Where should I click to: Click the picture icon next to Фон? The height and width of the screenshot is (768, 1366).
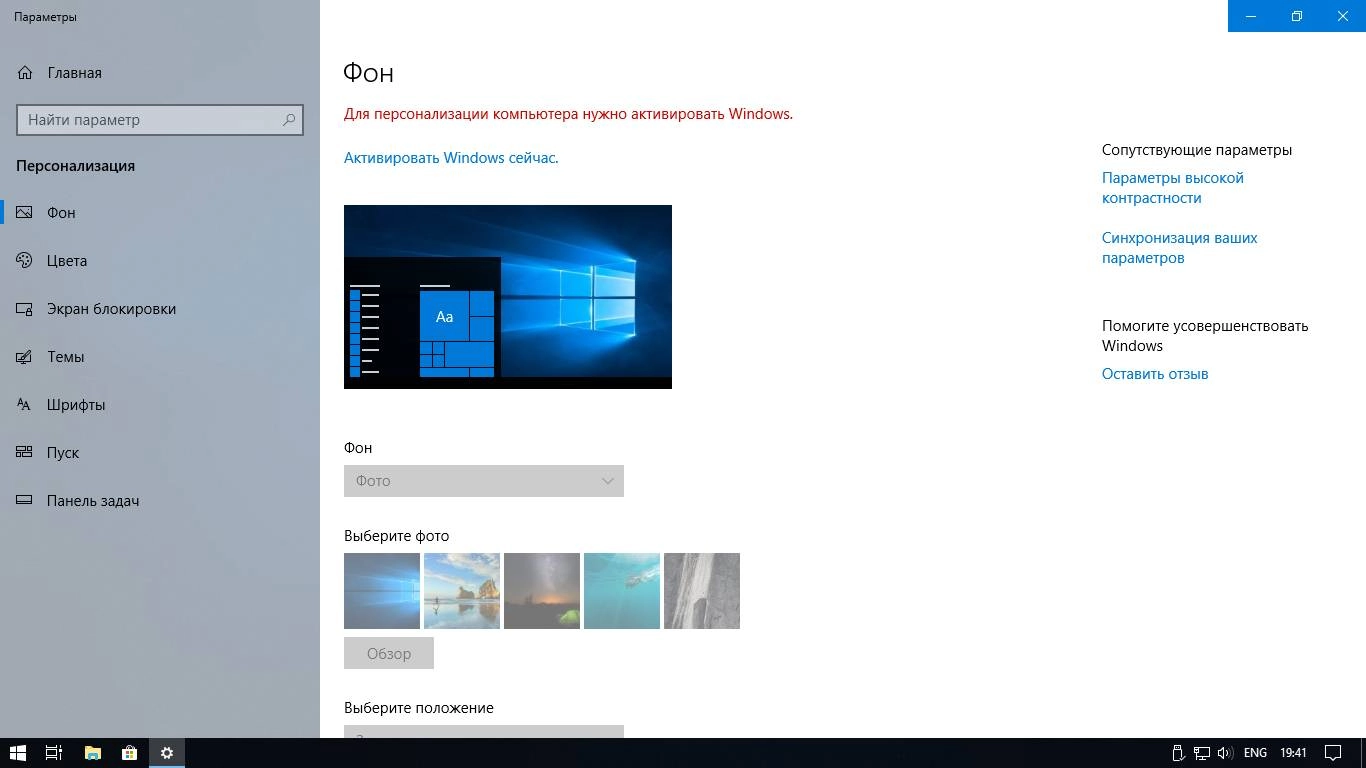pyautogui.click(x=25, y=213)
